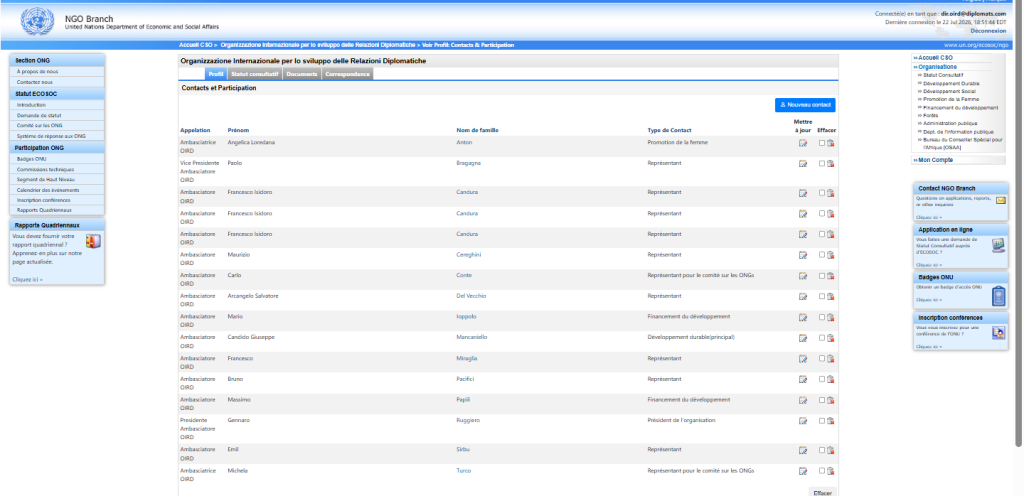The height and width of the screenshot is (496, 1024).
Task: Click the edit icon in Ioppolo's row
Action: click(803, 317)
